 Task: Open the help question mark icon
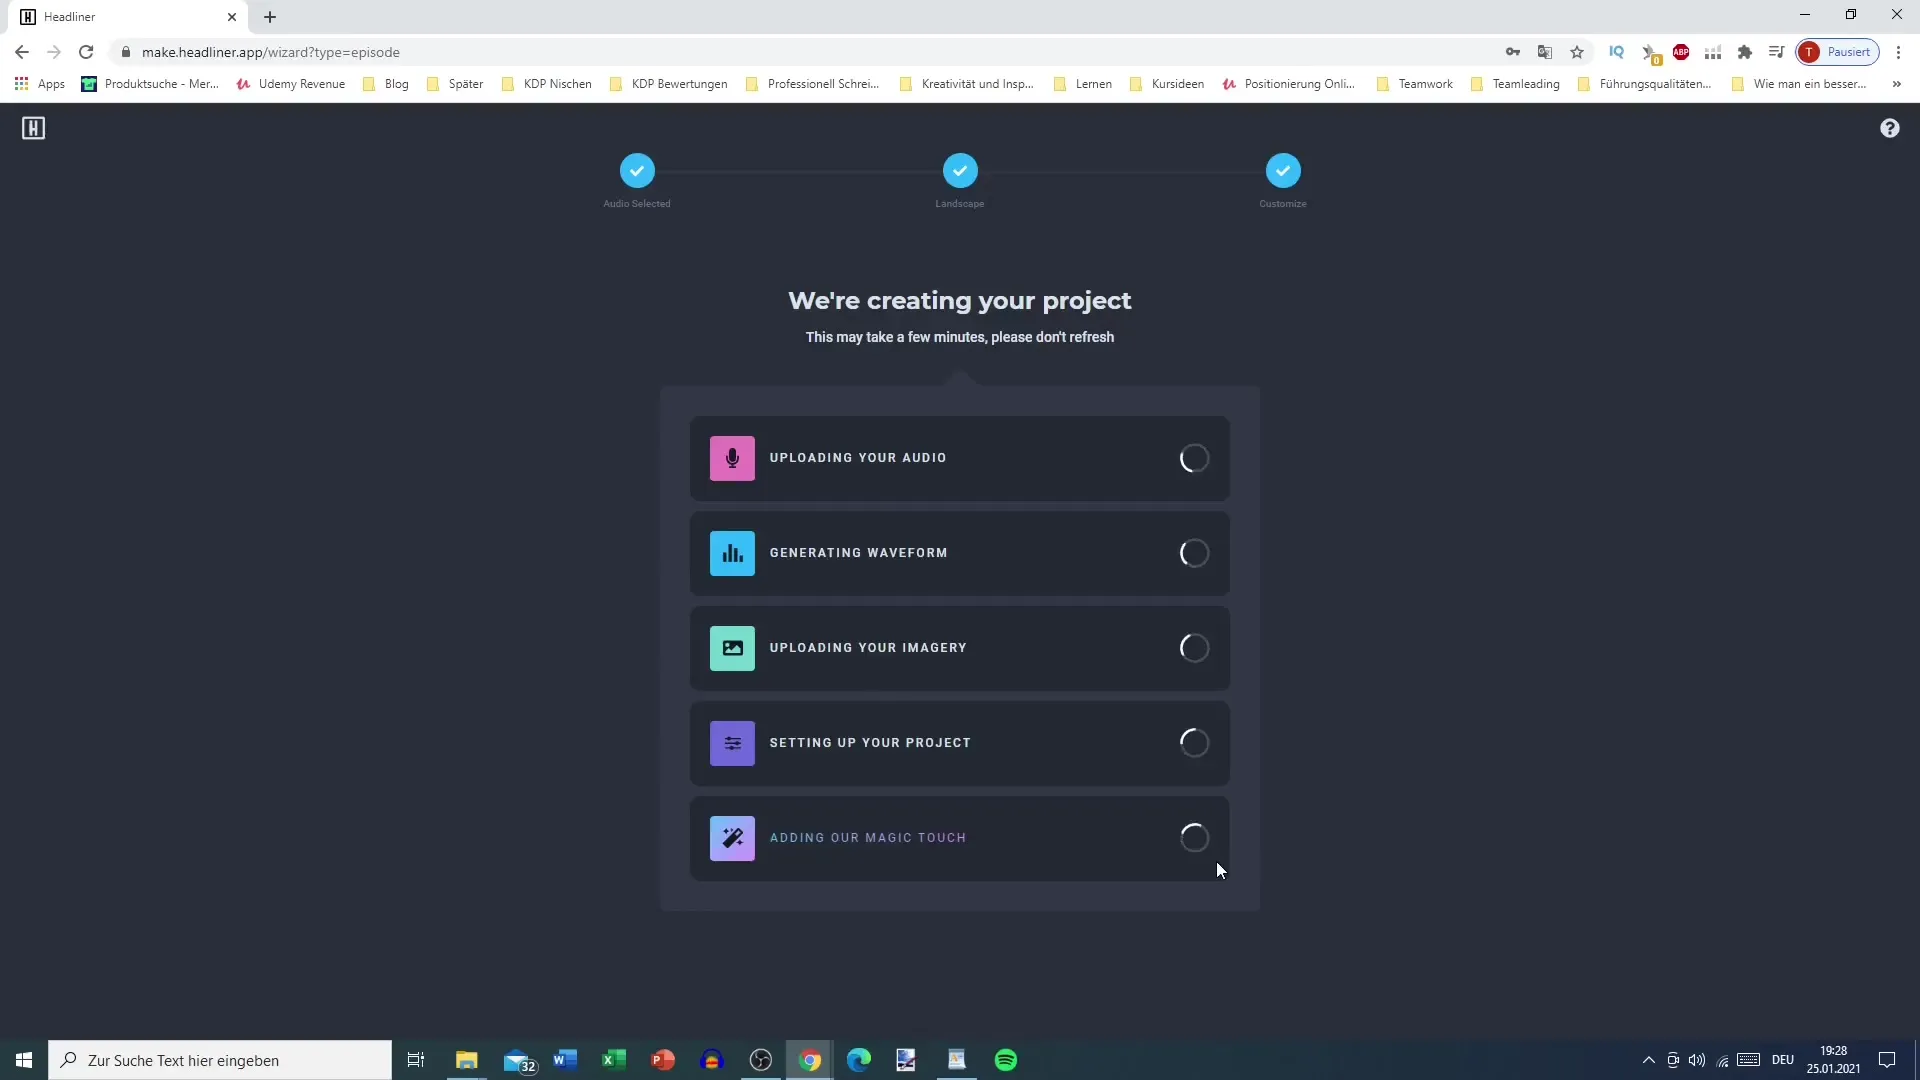(x=1889, y=128)
